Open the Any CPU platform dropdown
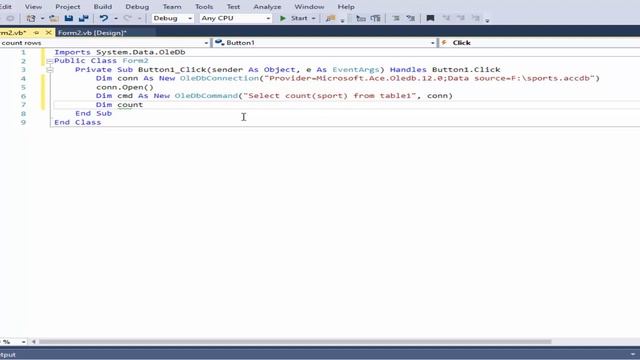The image size is (640, 360). (235, 18)
